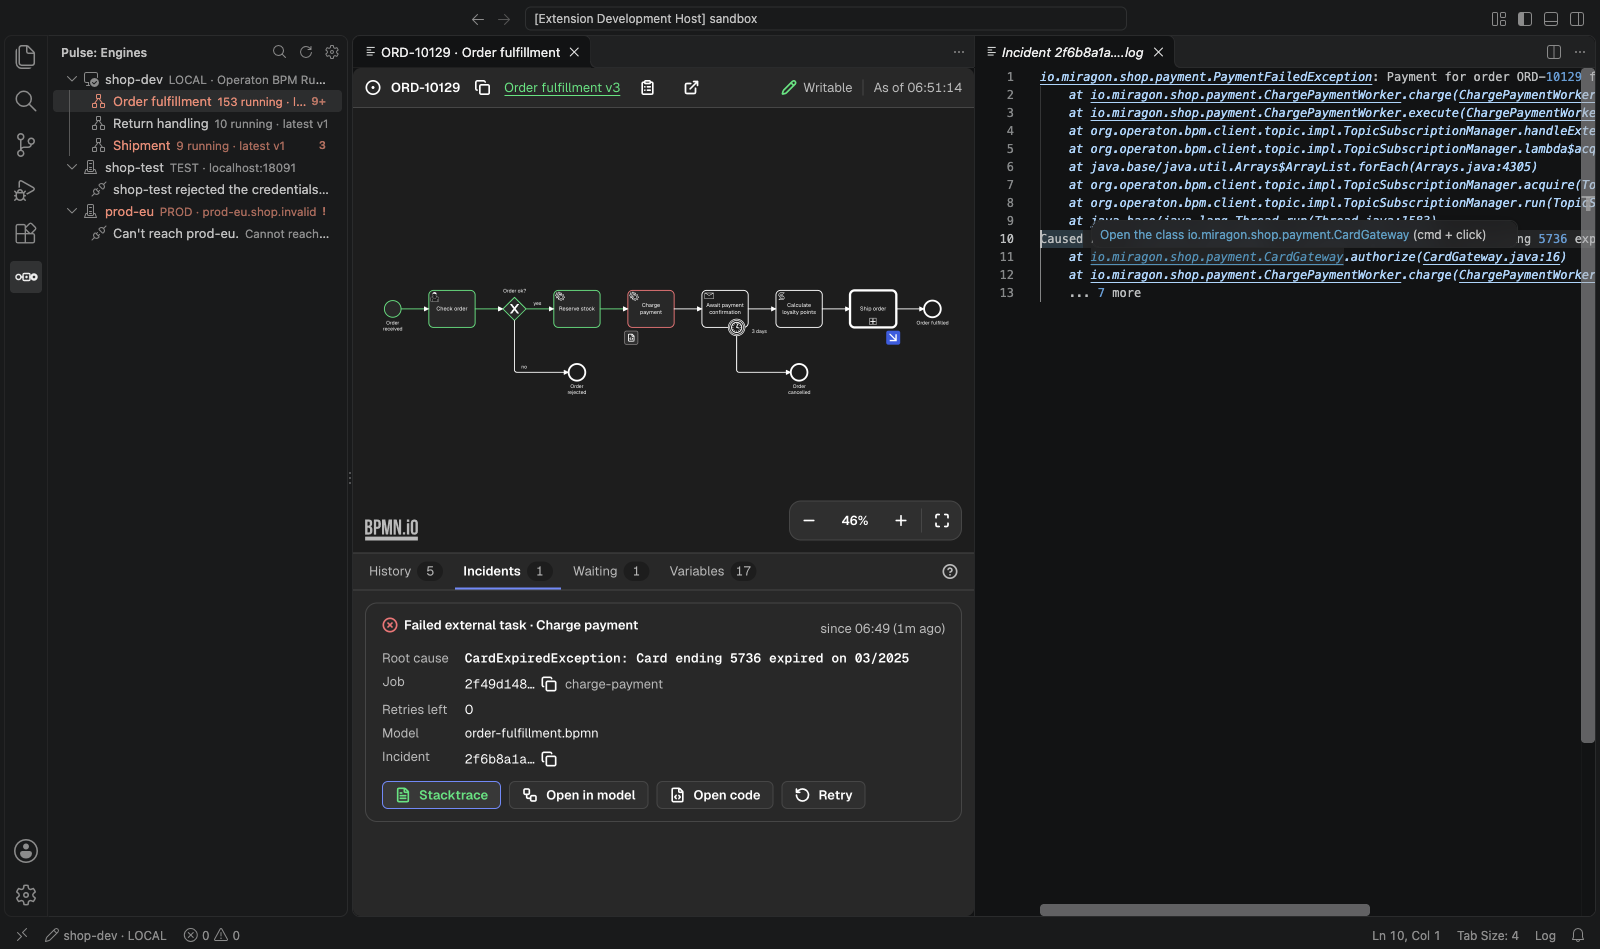The image size is (1600, 949).
Task: Open Pulse Engines settings gear
Action: pos(332,52)
